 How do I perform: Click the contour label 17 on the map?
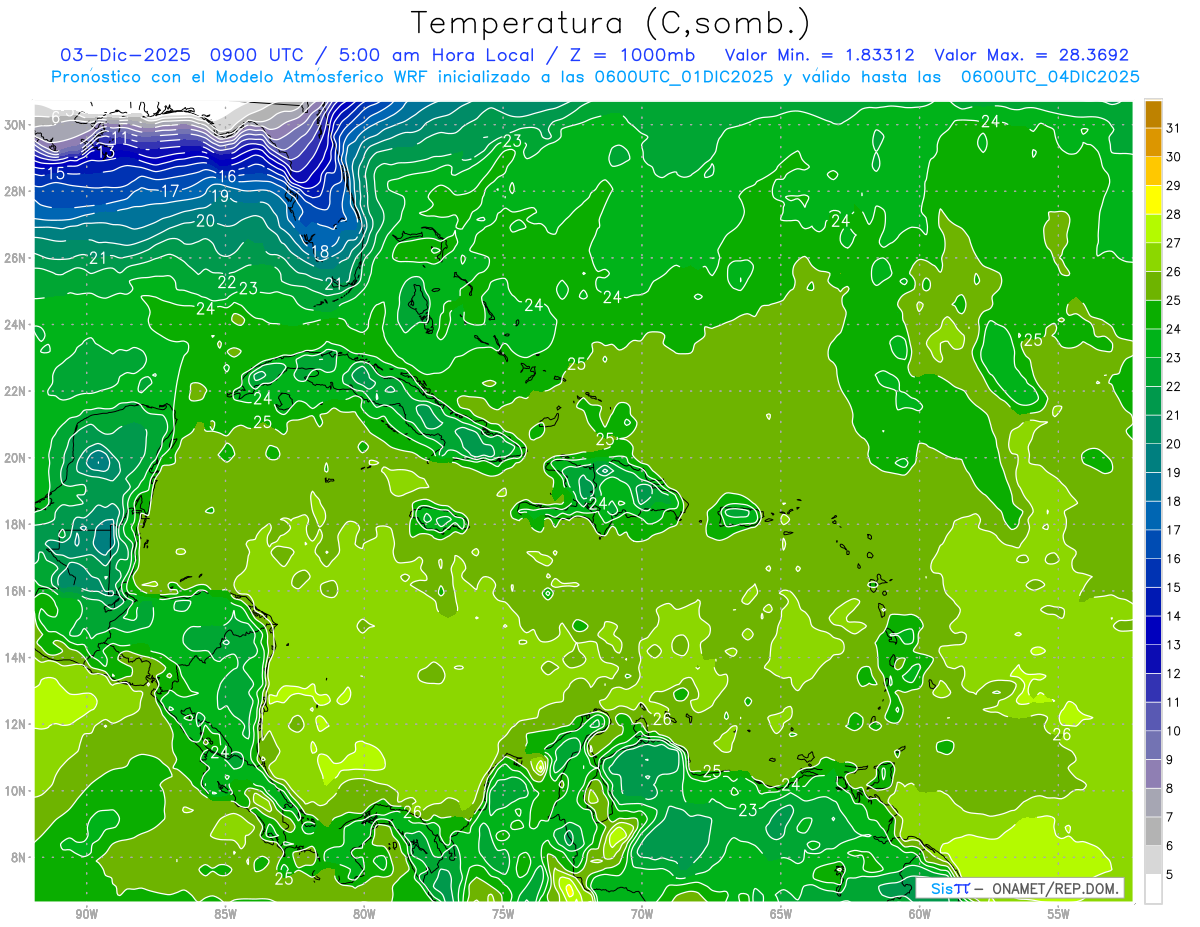pos(170,190)
